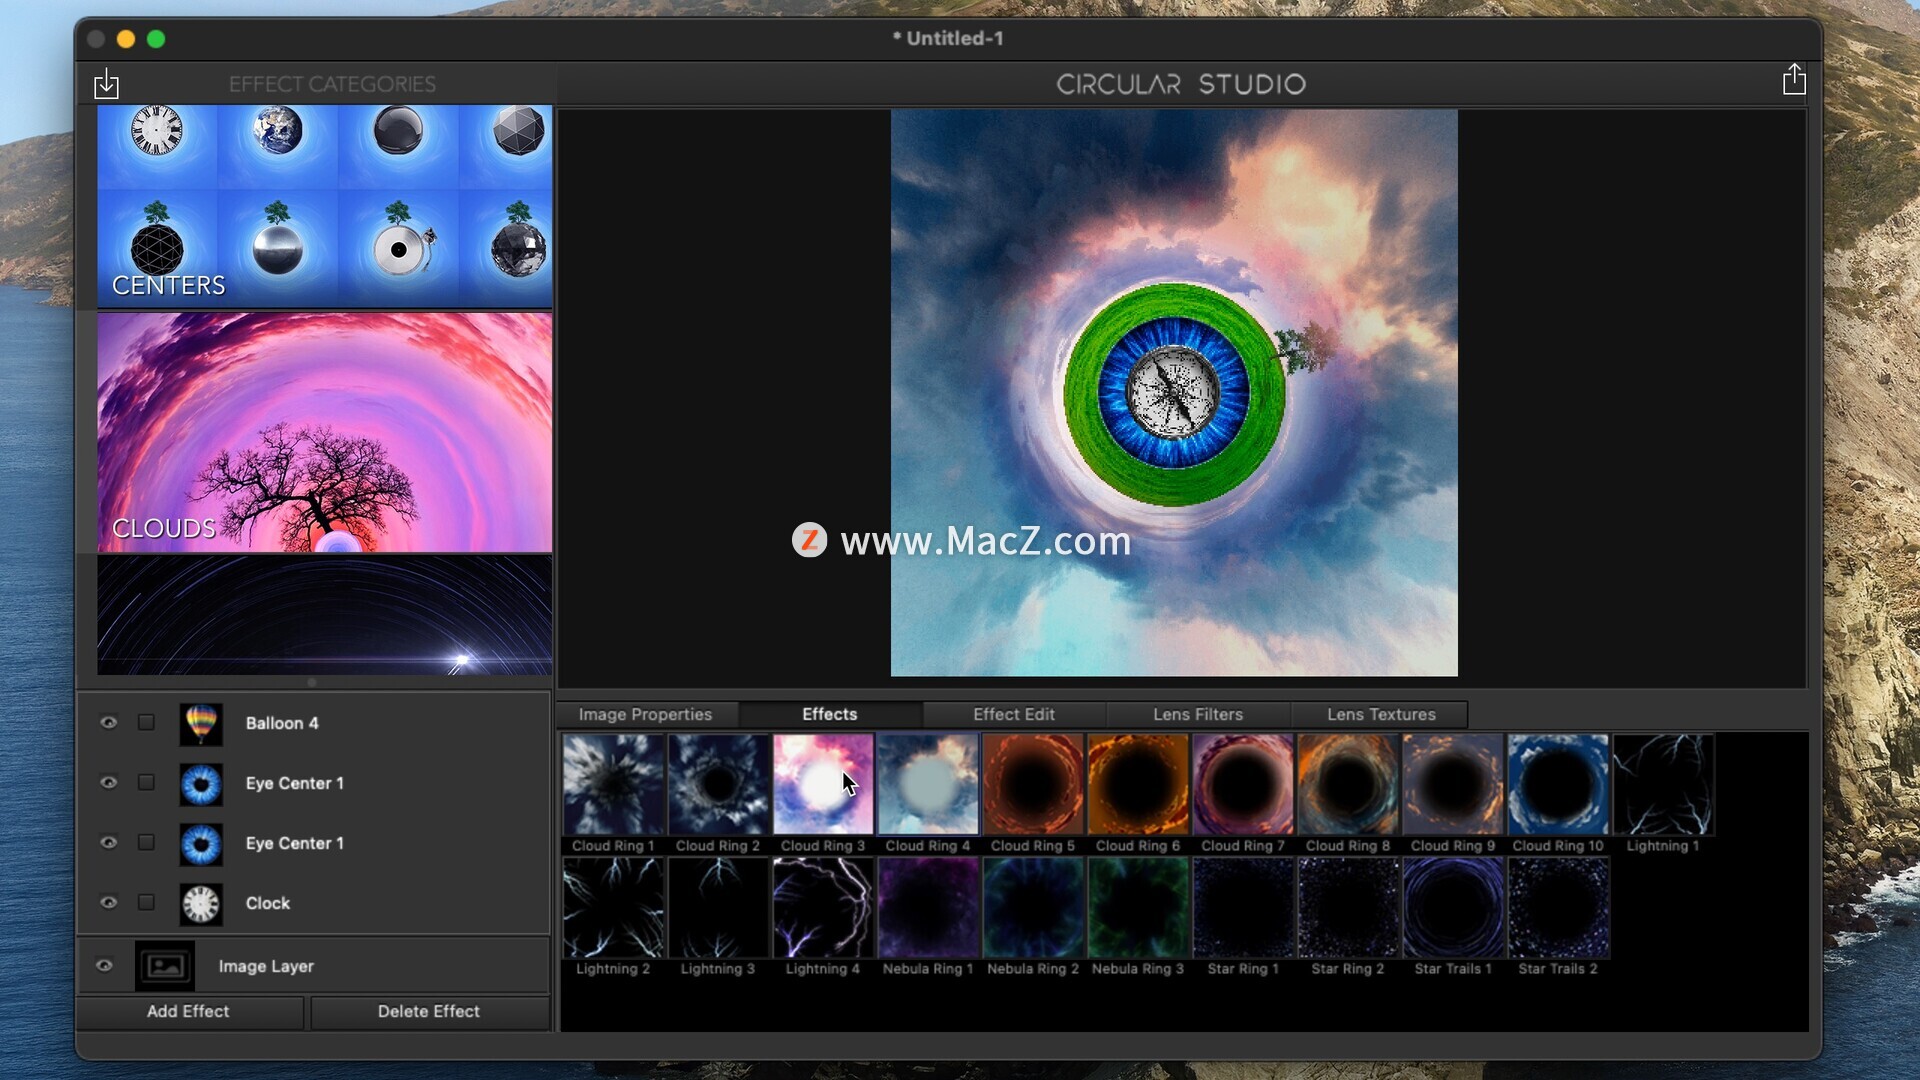This screenshot has width=1920, height=1080.
Task: Click the Delete Effect button
Action: tap(429, 1011)
